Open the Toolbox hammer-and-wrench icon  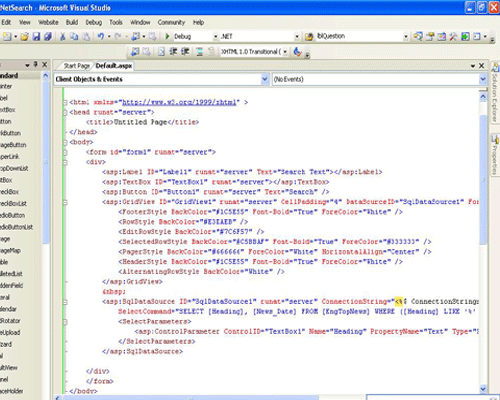click(x=453, y=36)
